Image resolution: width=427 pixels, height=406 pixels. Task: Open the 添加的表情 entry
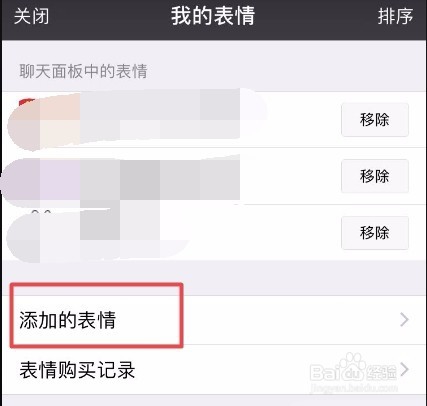coord(213,320)
